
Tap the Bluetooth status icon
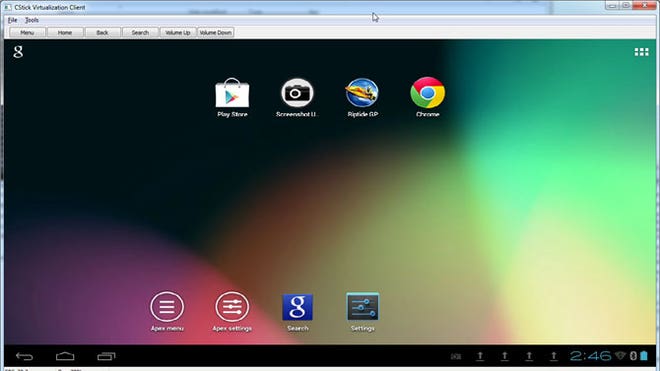click(633, 356)
